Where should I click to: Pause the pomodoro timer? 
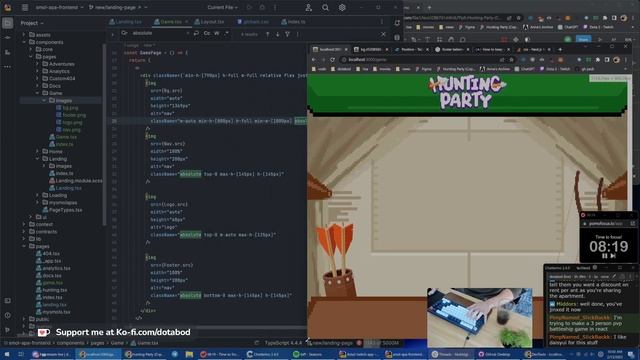pos(604,256)
